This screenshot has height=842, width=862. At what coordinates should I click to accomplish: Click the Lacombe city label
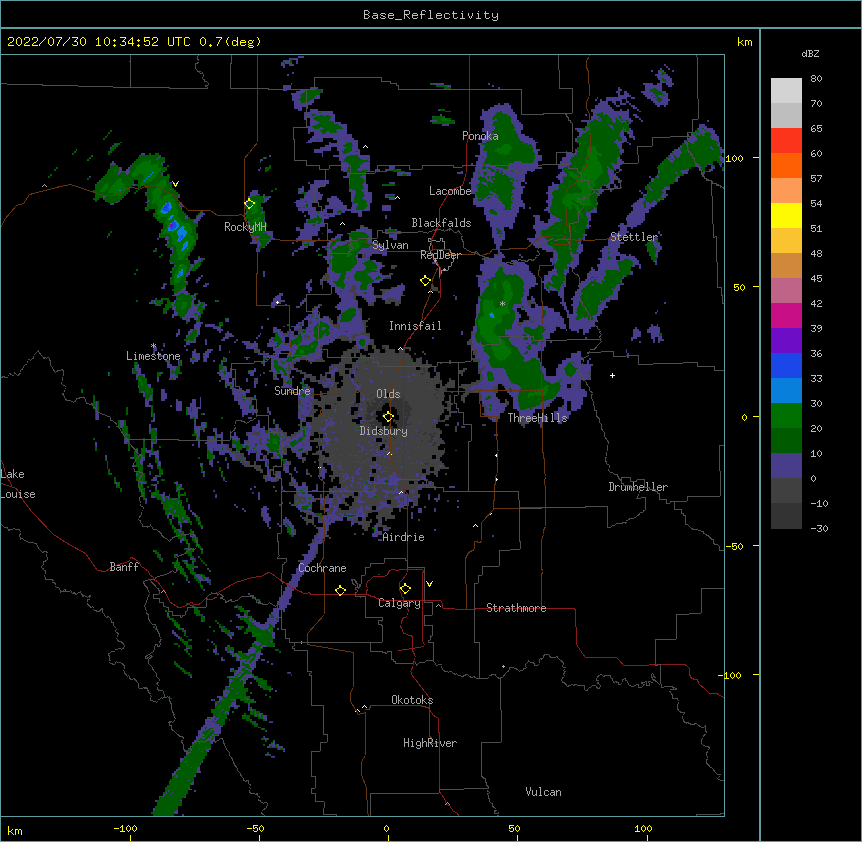tap(450, 191)
